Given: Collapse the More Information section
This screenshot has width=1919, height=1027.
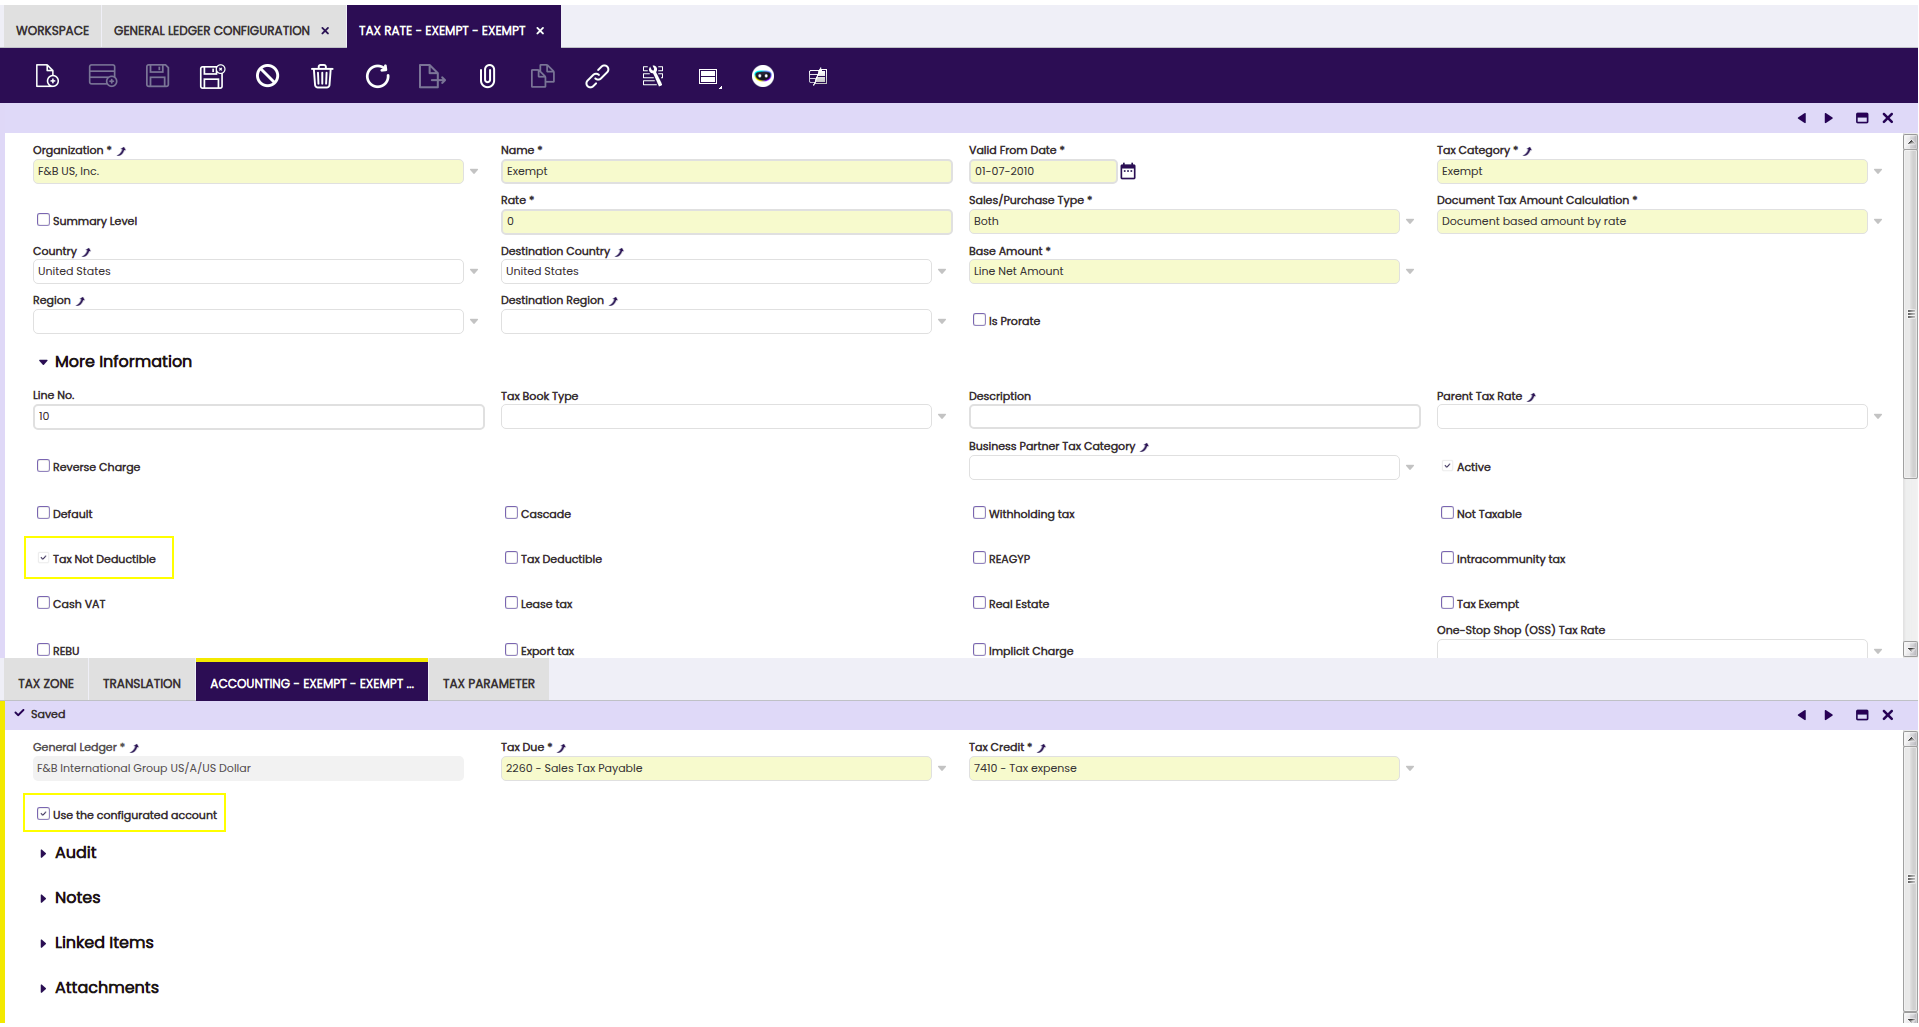Looking at the screenshot, I should (x=43, y=362).
